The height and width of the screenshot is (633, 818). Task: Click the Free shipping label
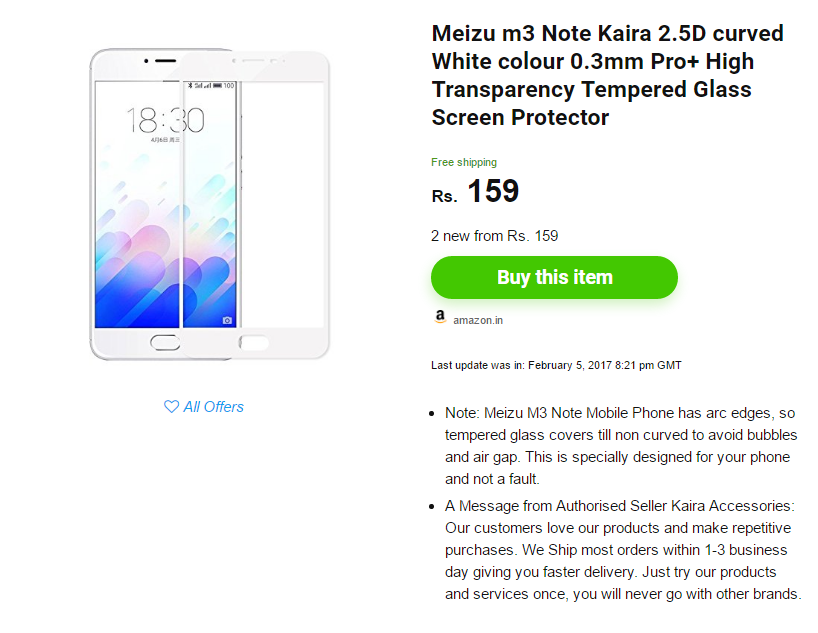click(464, 162)
